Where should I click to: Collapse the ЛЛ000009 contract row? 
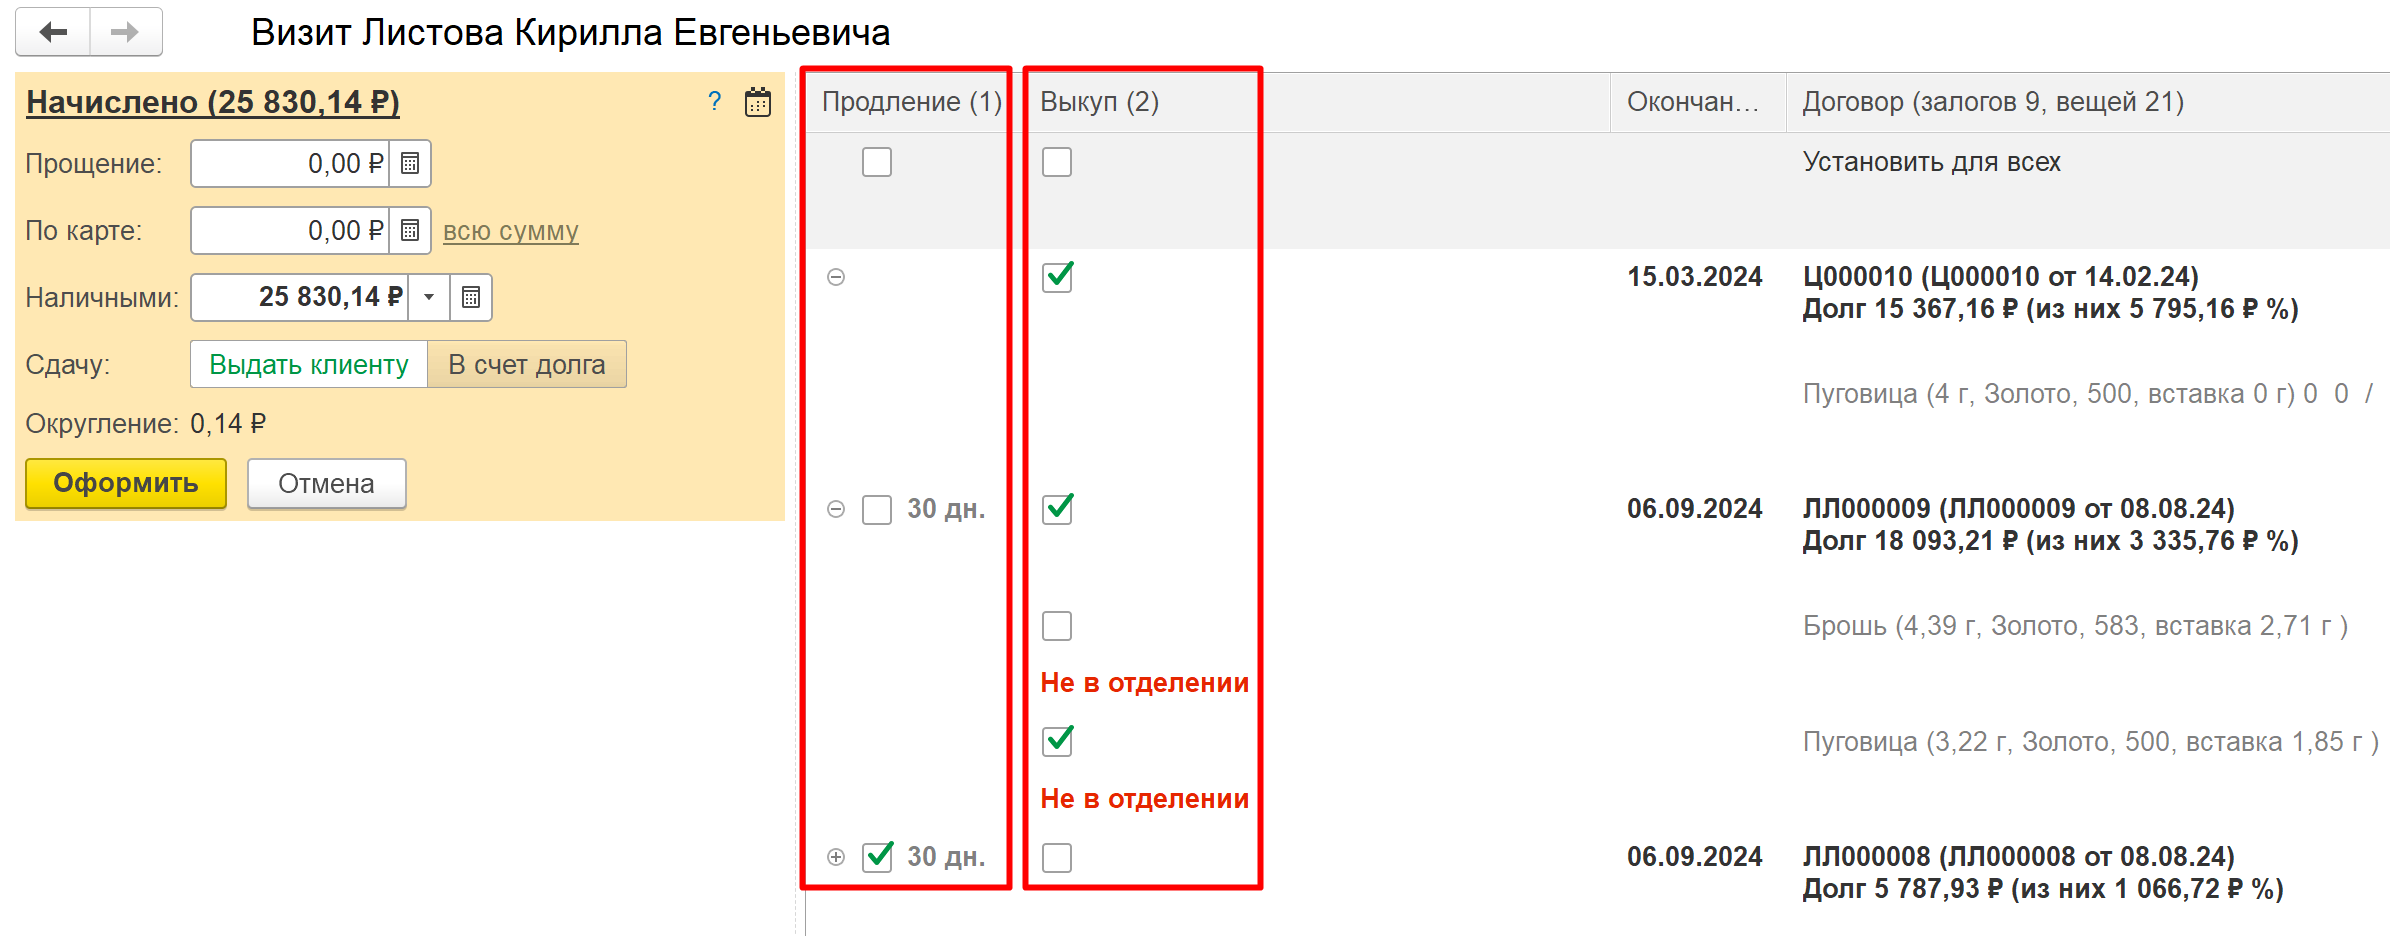(836, 509)
